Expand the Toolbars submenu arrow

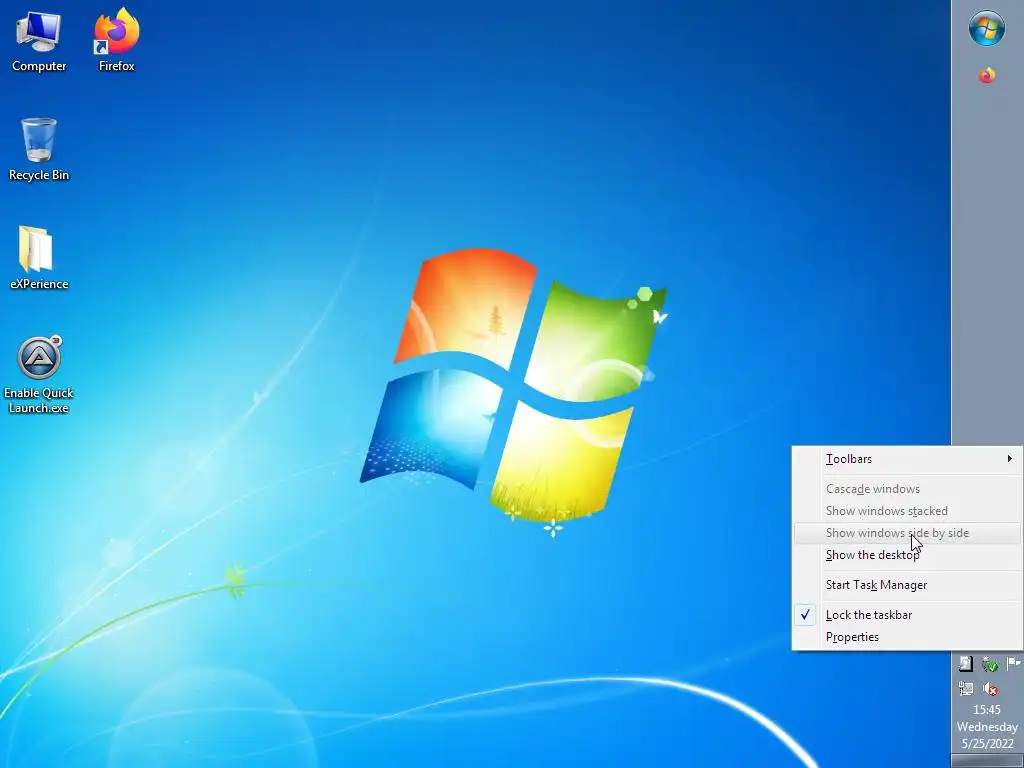(x=1010, y=458)
